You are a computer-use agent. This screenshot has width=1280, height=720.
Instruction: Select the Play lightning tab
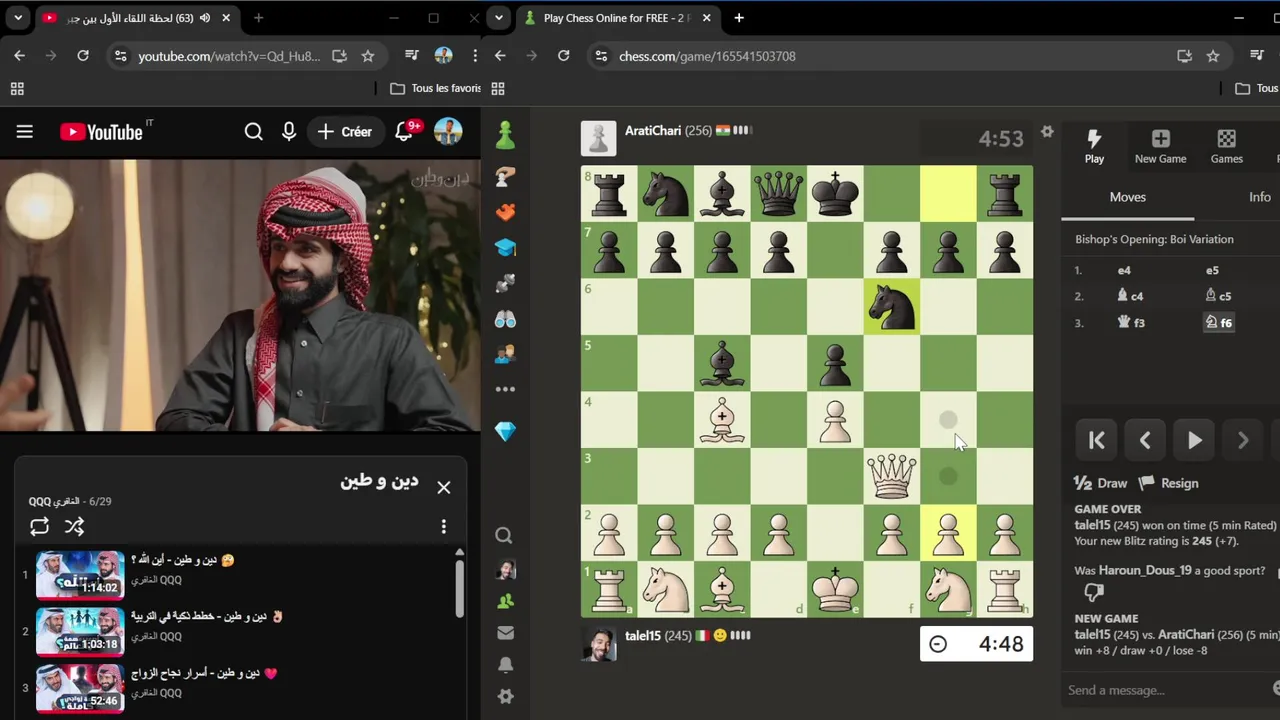pos(1094,146)
